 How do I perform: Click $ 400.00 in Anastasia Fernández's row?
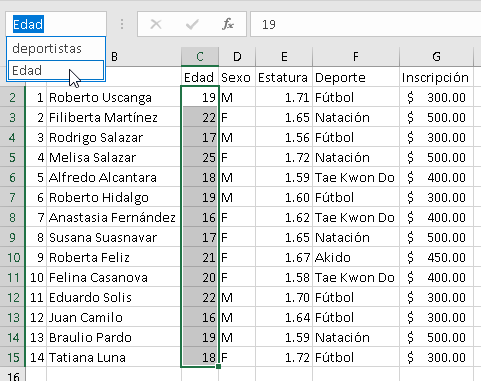point(436,217)
